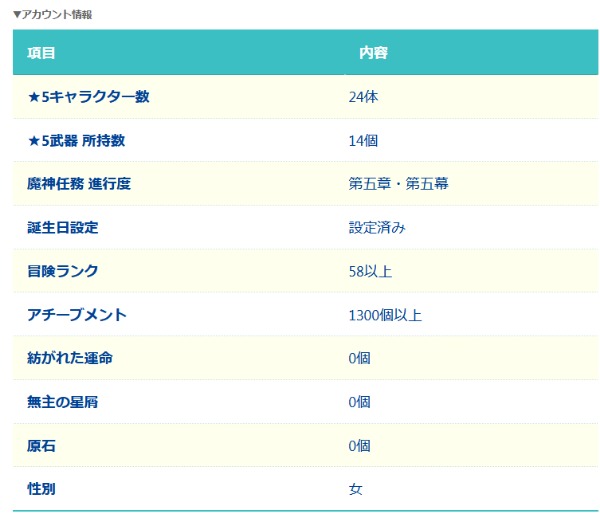Click the 1300個以上 value cell

click(x=385, y=315)
